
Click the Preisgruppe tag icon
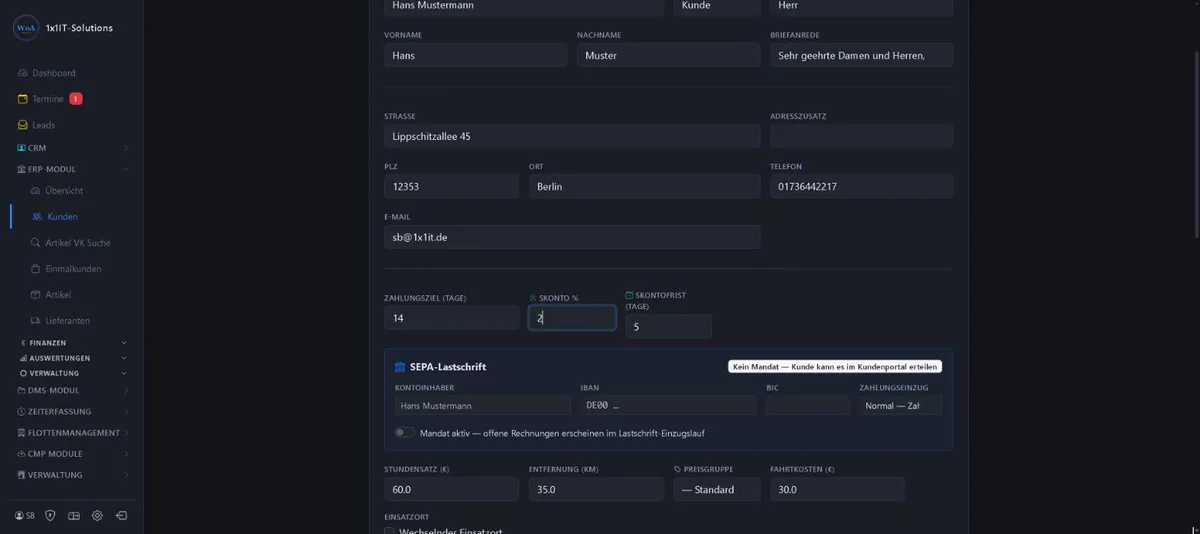[678, 469]
